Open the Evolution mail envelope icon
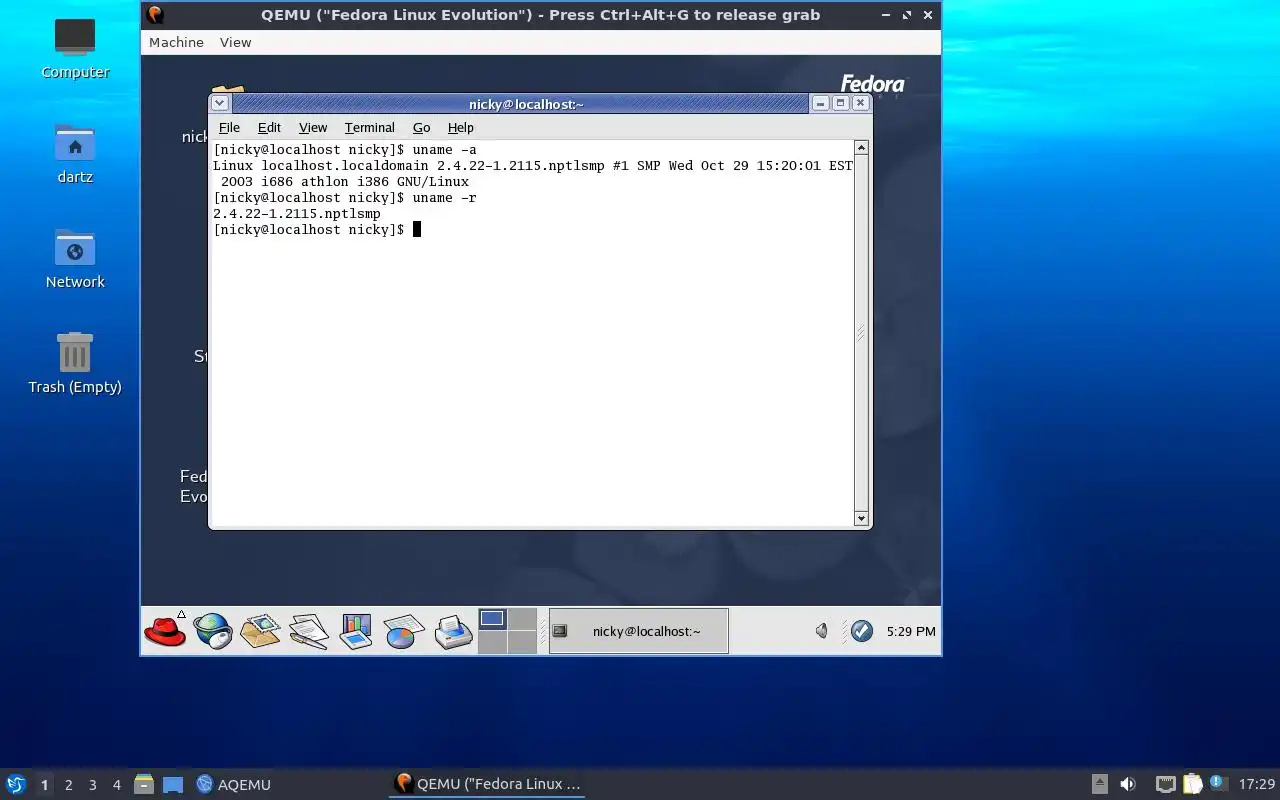The width and height of the screenshot is (1280, 800). (x=261, y=631)
